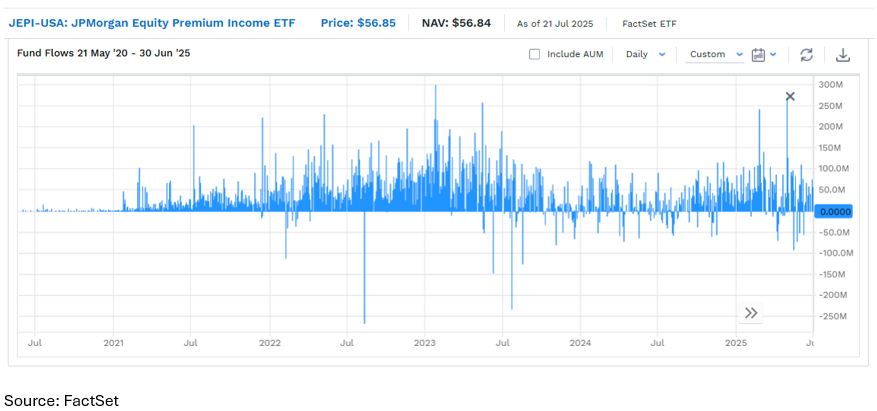The height and width of the screenshot is (411, 877).
Task: Click the -250M axis label
Action: point(832,316)
